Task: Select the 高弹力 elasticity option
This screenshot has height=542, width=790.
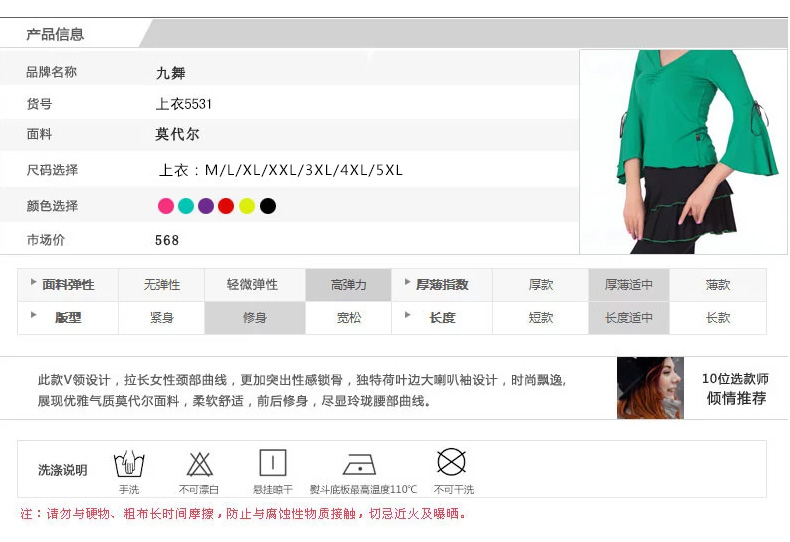Action: [349, 285]
